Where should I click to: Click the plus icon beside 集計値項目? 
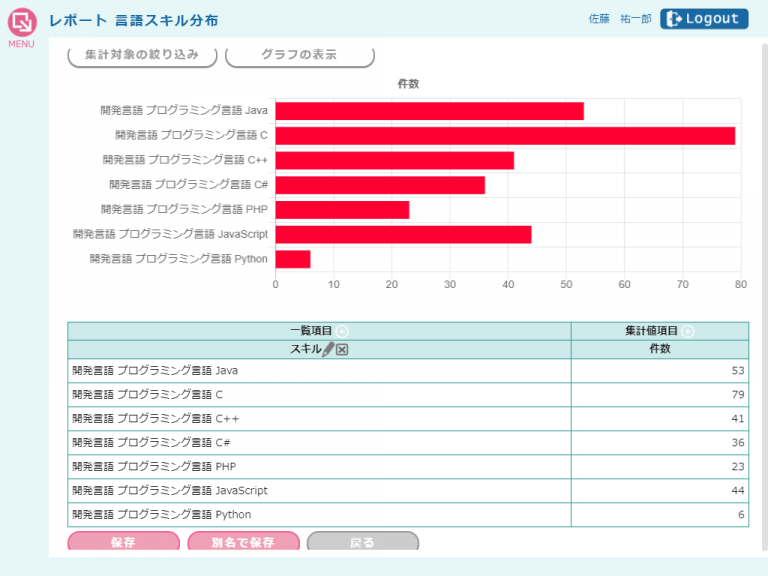(688, 331)
